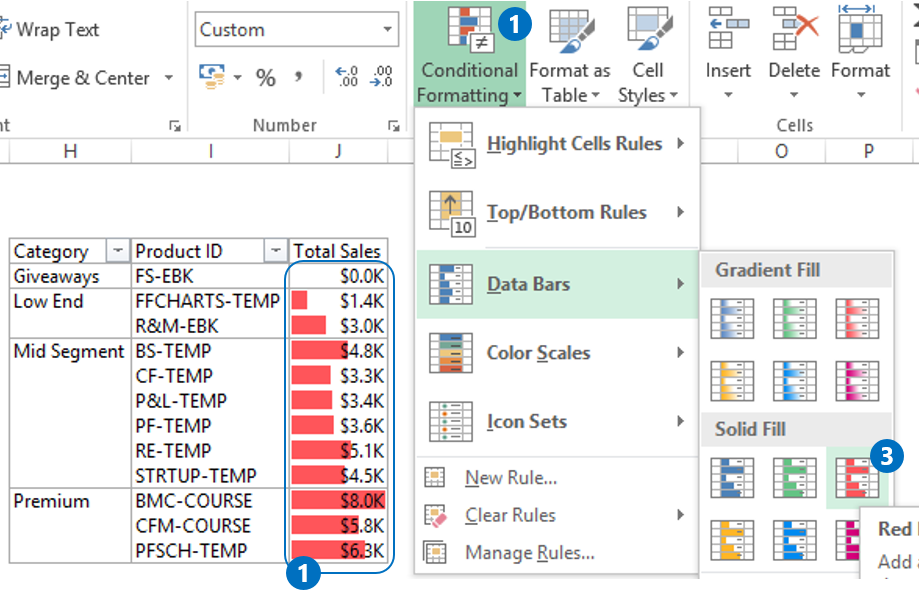
Task: Open the Custom number format dropdown
Action: tap(387, 29)
